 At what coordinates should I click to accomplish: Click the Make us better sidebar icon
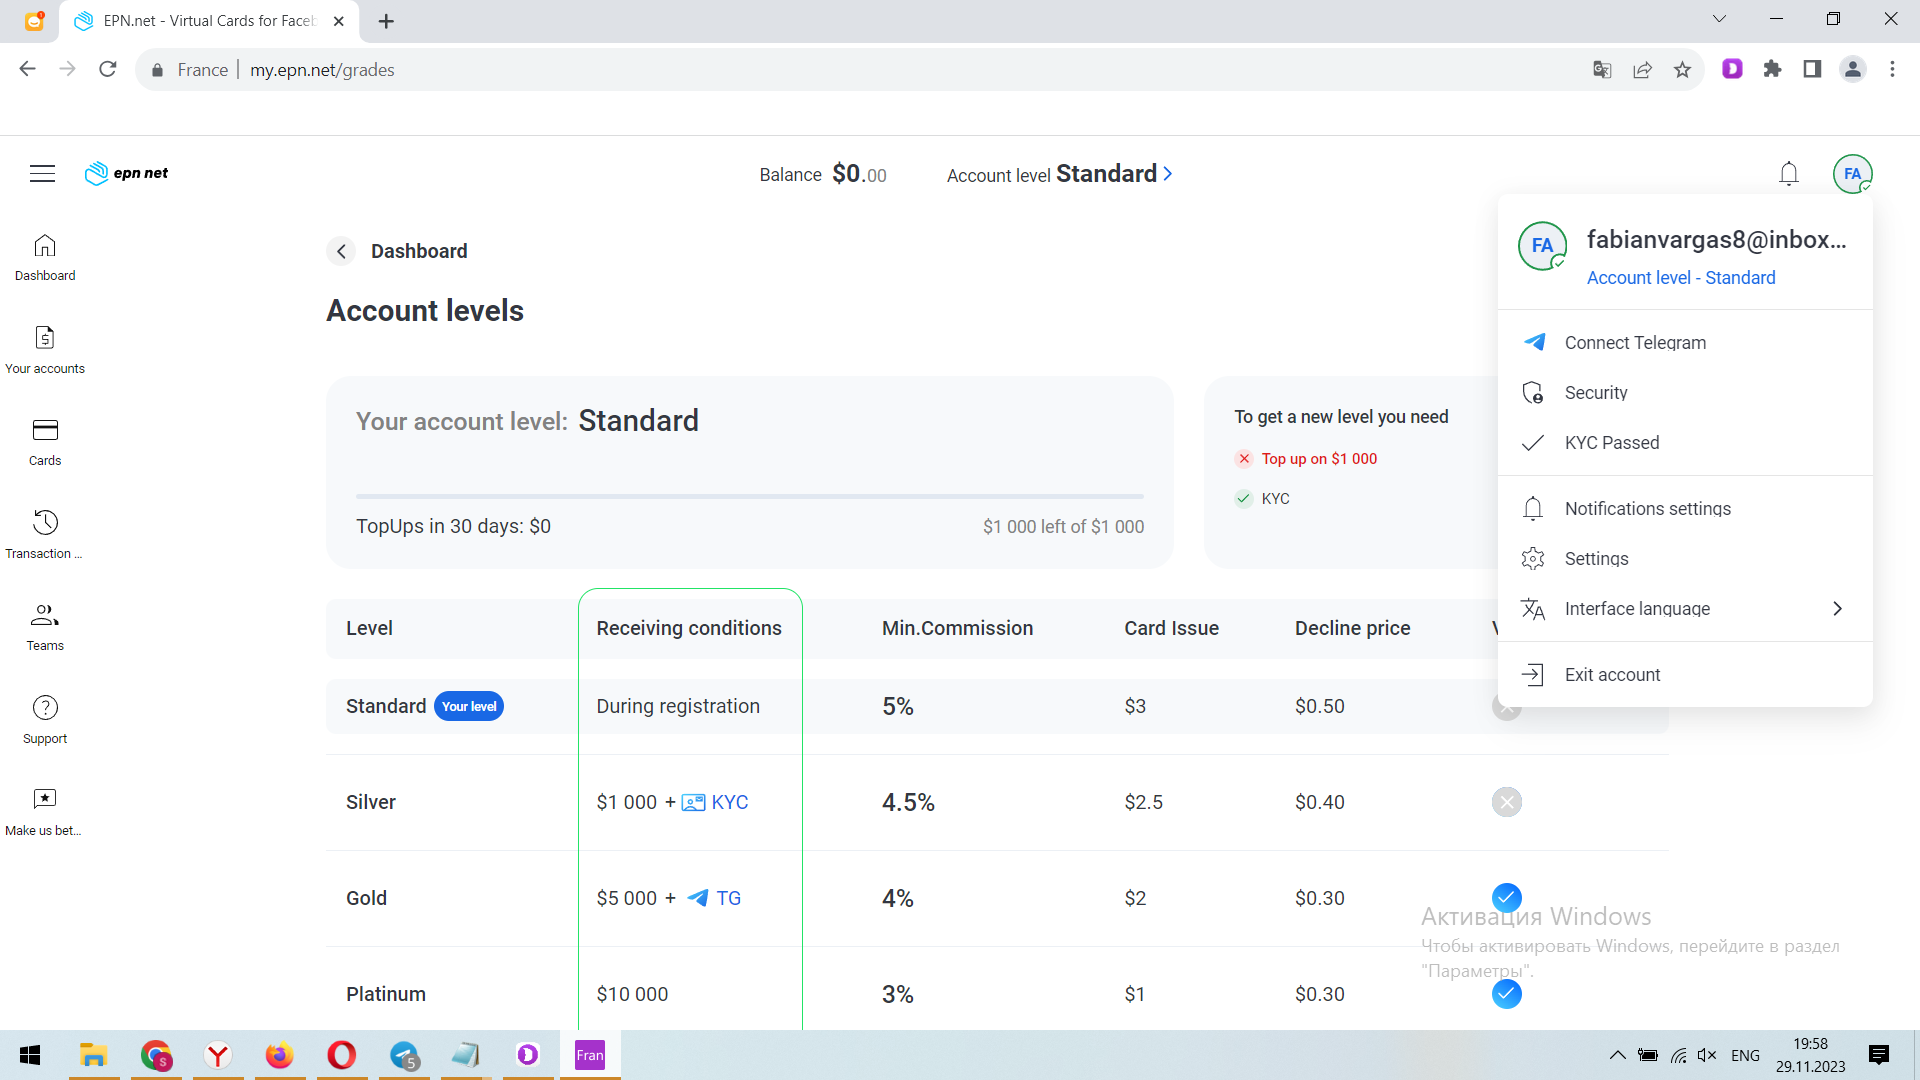coord(45,811)
